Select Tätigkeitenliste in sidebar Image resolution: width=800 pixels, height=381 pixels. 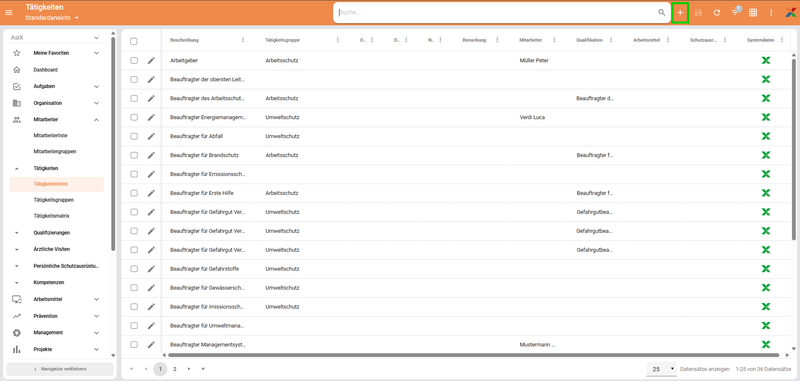[57, 184]
